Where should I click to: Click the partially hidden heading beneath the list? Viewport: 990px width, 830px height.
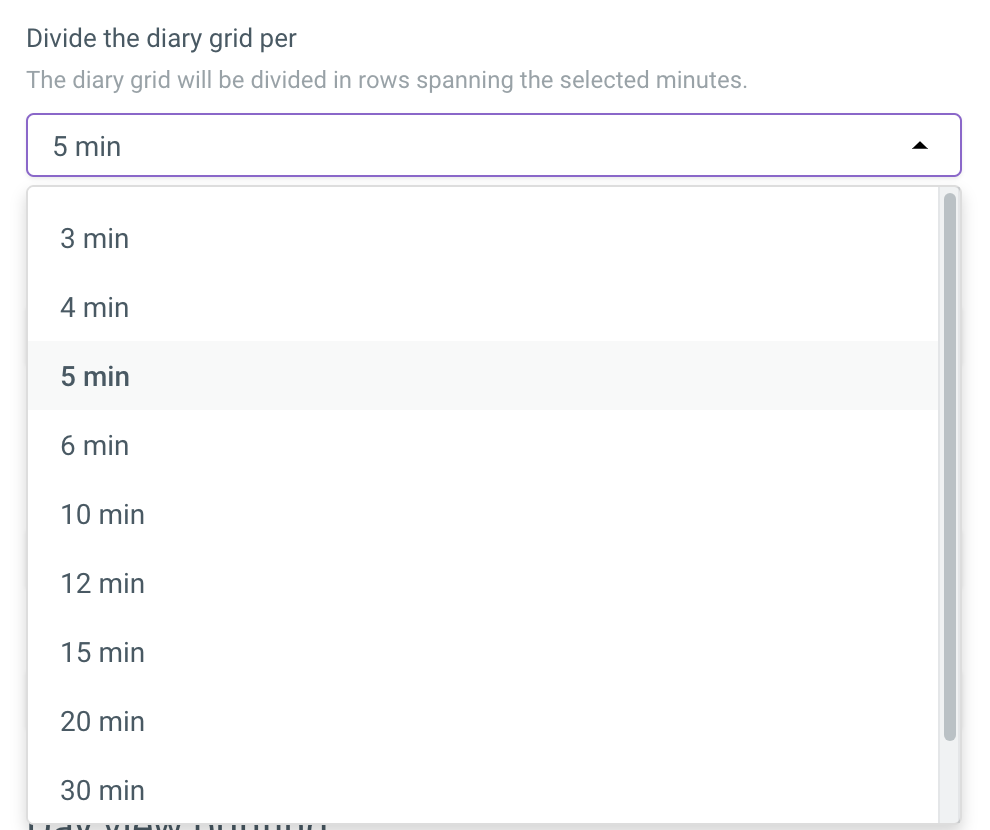[x=180, y=826]
